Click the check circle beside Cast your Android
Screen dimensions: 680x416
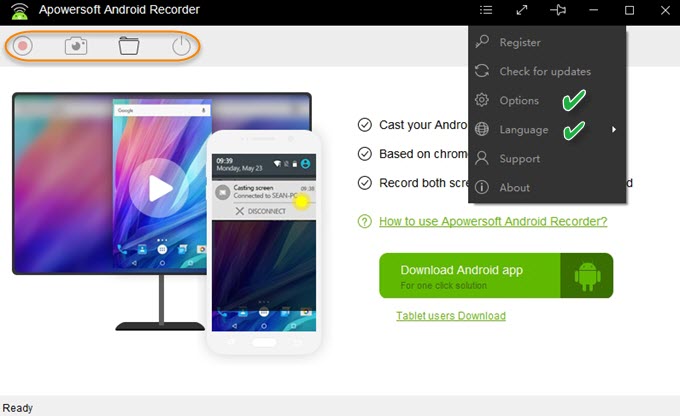pos(365,125)
